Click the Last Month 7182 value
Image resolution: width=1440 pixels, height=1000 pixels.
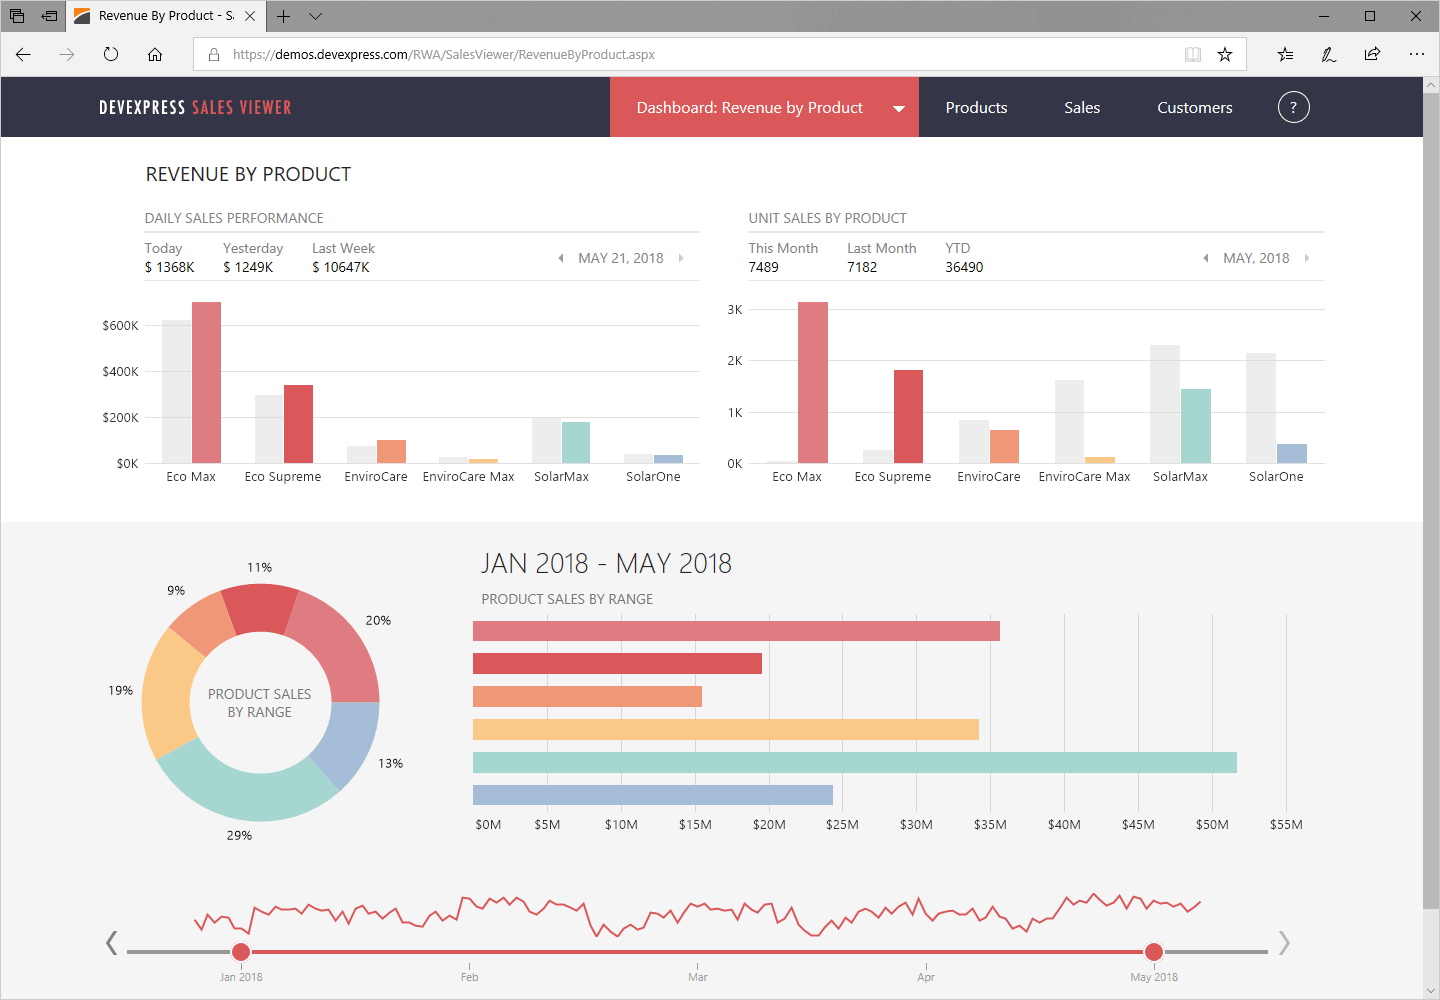862,267
